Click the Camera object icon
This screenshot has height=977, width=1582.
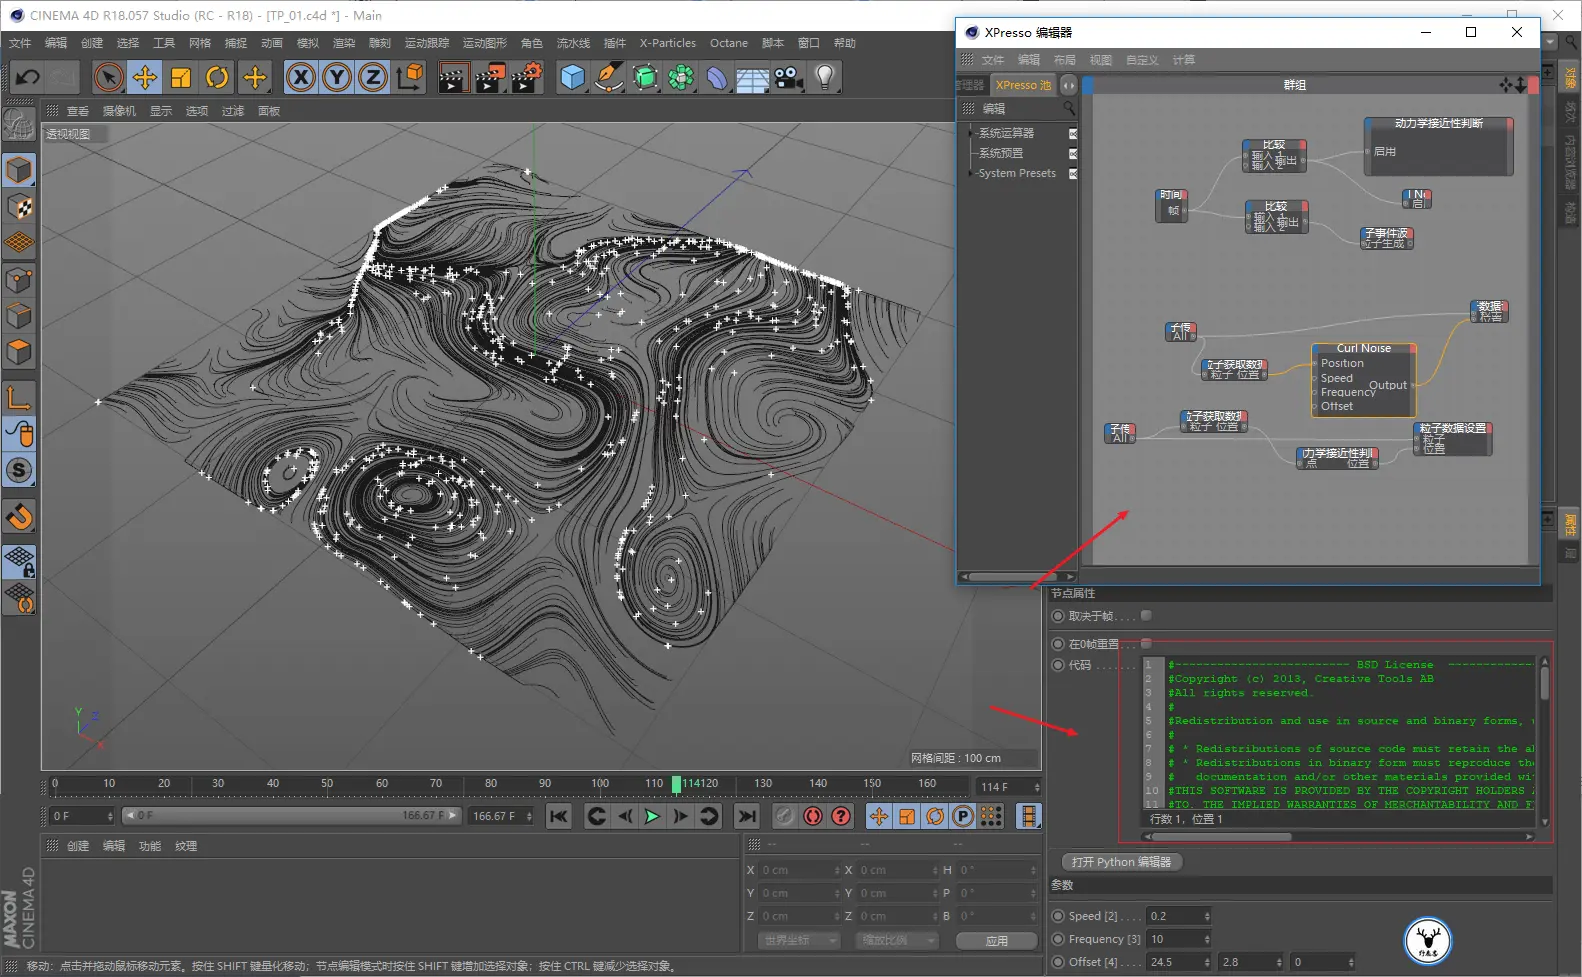click(x=789, y=77)
